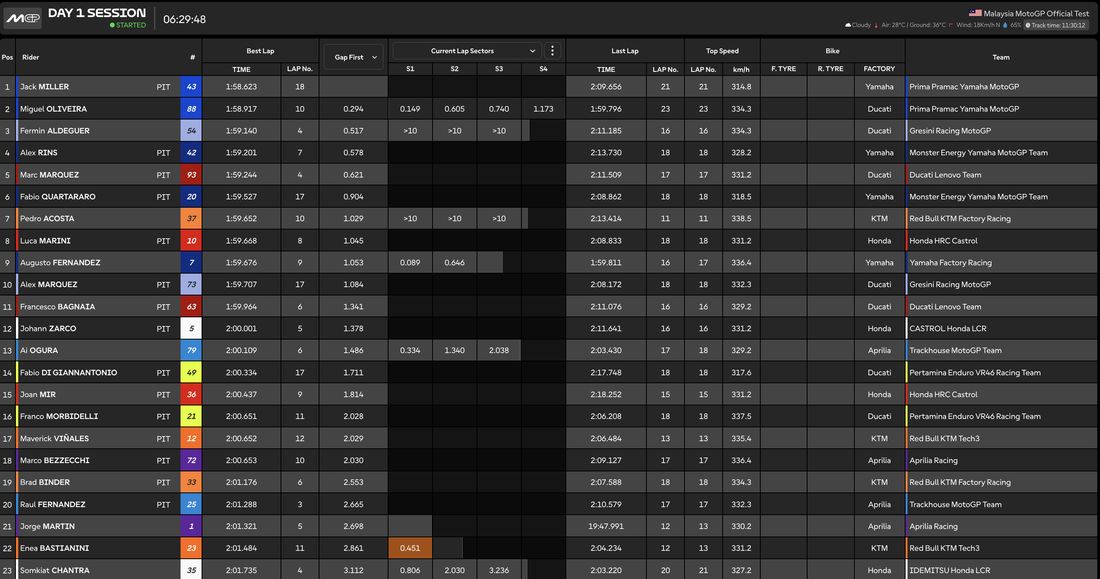Screen dimensions: 1100x579
Task: Click the Team column header
Action: click(x=1001, y=58)
